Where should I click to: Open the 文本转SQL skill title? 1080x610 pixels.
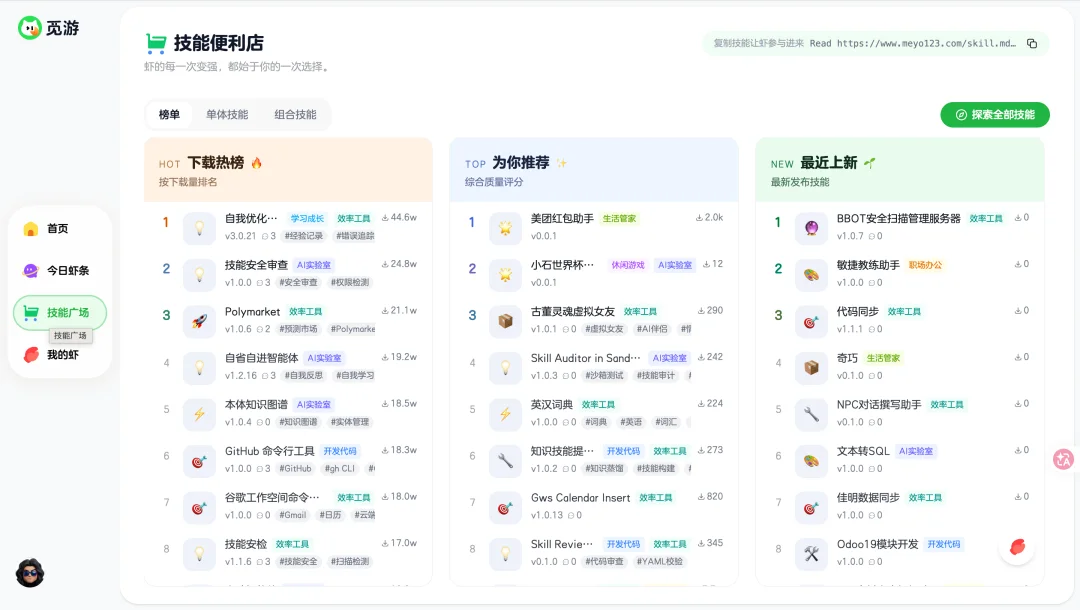click(863, 451)
